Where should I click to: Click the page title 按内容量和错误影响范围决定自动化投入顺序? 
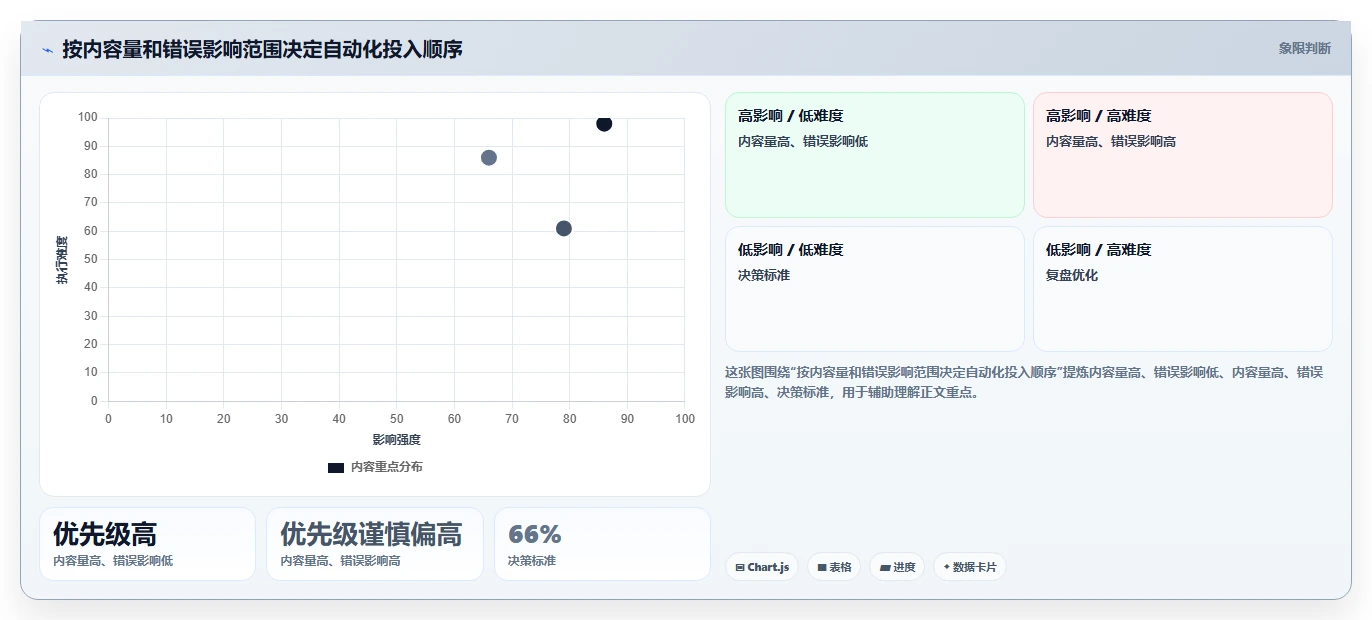coord(262,49)
